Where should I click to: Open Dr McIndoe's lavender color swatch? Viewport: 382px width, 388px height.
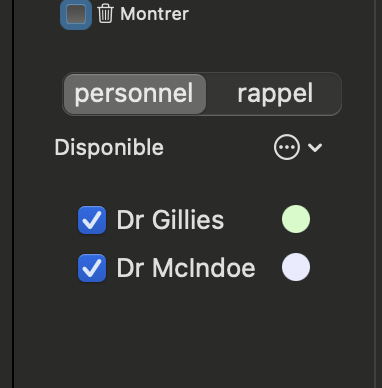pyautogui.click(x=296, y=267)
